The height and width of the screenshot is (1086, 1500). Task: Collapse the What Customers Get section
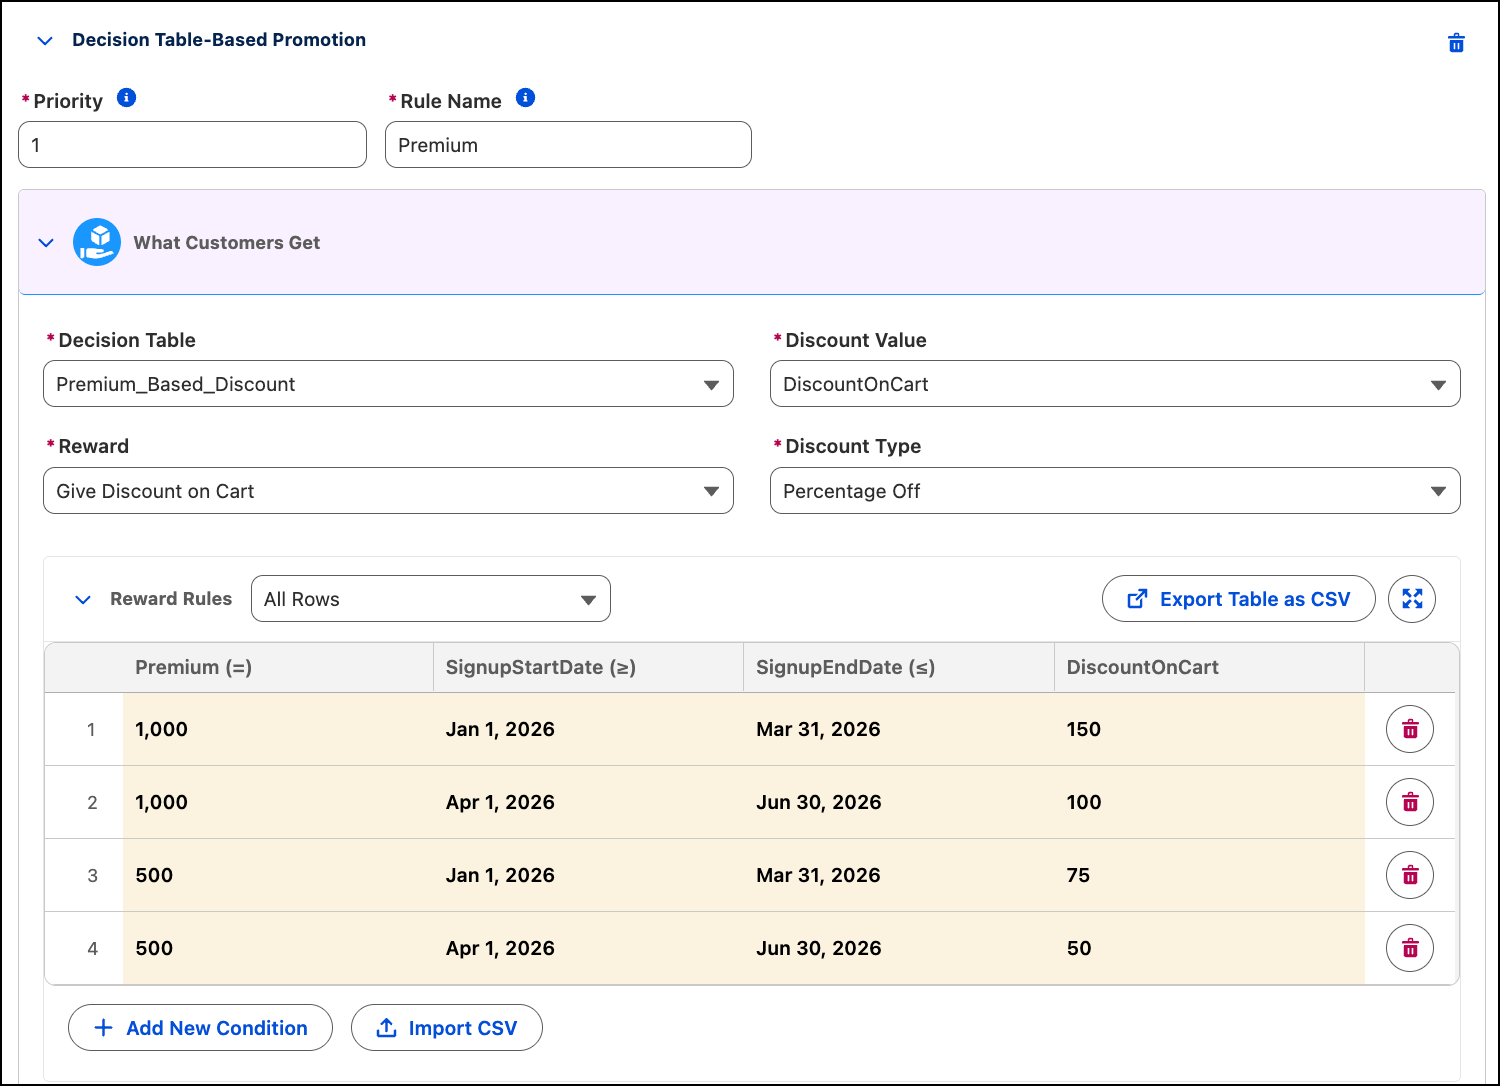[x=46, y=243]
